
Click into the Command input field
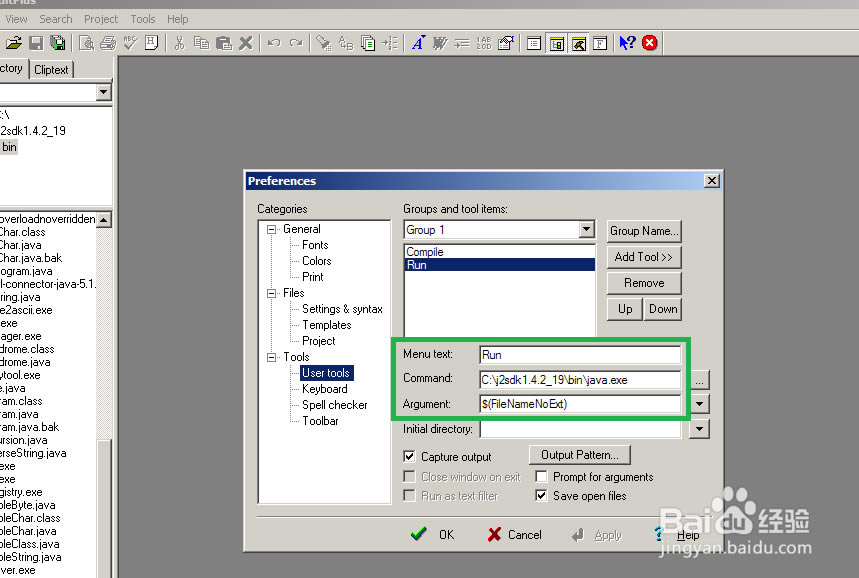tap(580, 380)
